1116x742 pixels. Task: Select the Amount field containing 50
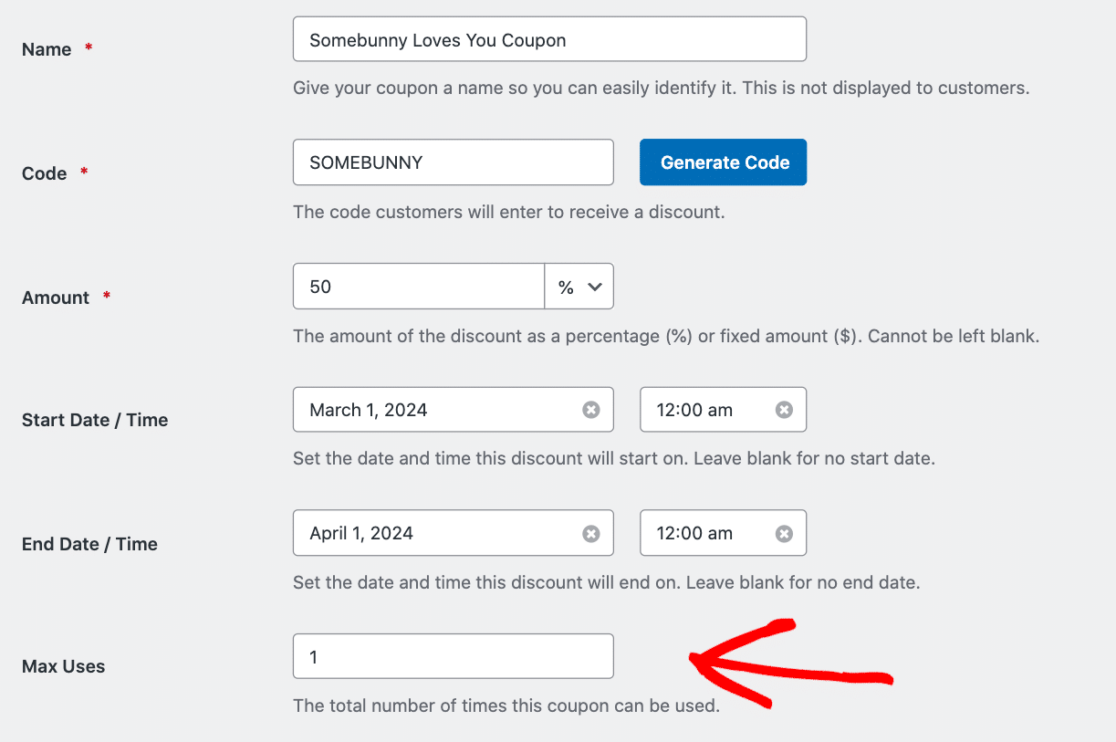[418, 287]
